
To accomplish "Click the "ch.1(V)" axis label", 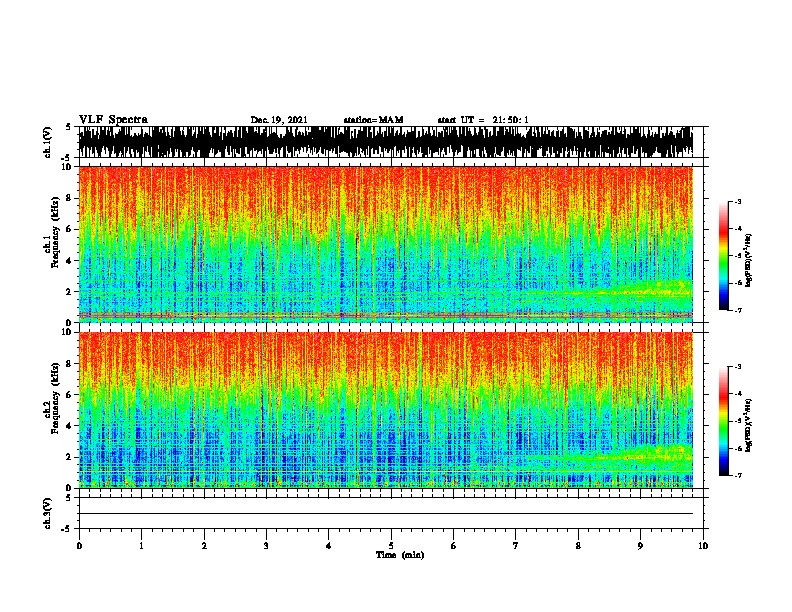I will coord(48,142).
